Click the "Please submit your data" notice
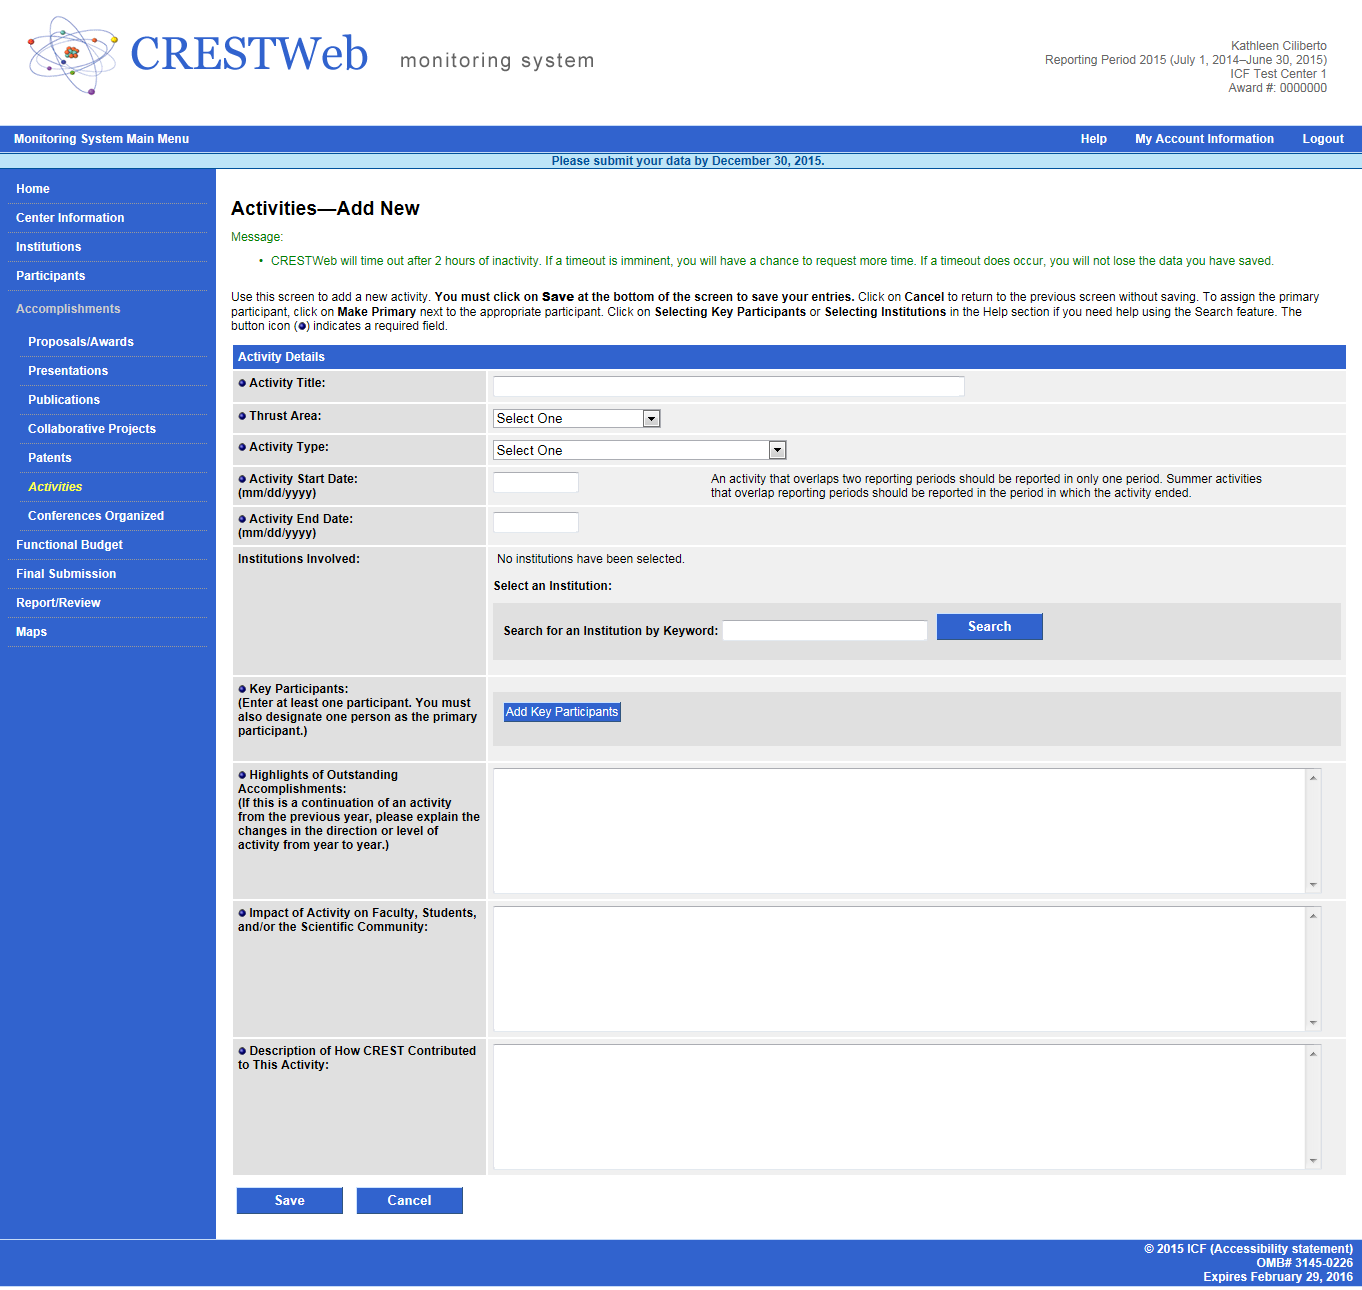Viewport: 1362px width, 1290px height. click(688, 161)
